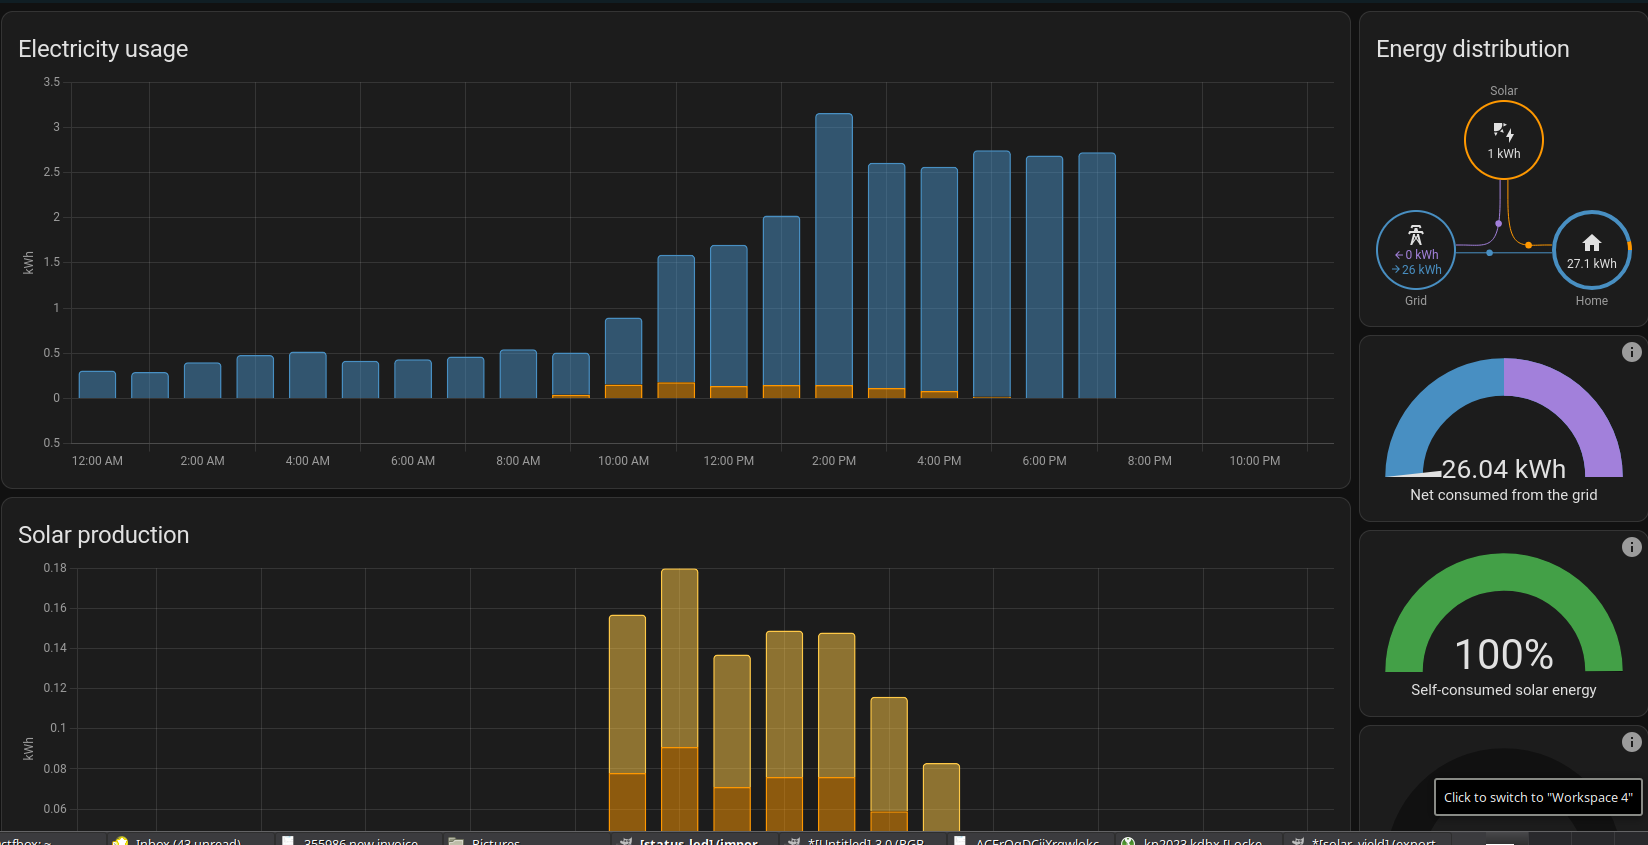1648x845 pixels.
Task: Open info on the self-consumed solar energy card
Action: pos(1631,547)
